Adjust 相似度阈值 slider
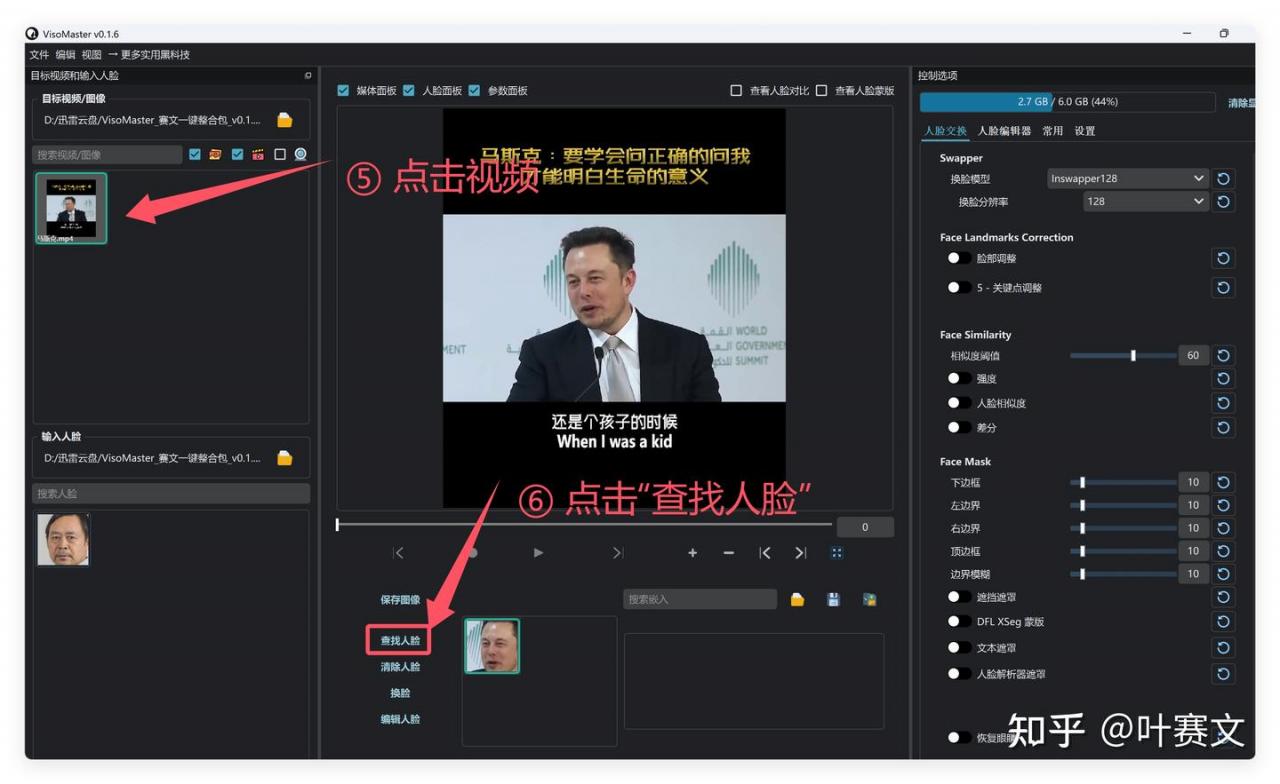Screen dimensions: 1280x784 tap(1122, 355)
